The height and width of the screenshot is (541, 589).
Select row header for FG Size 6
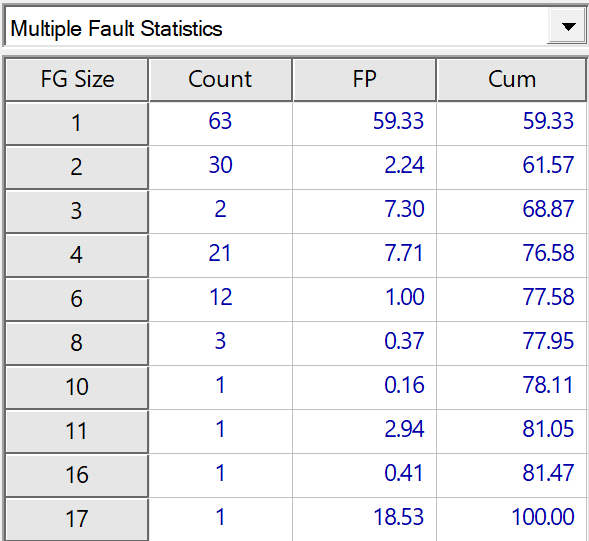click(77, 299)
